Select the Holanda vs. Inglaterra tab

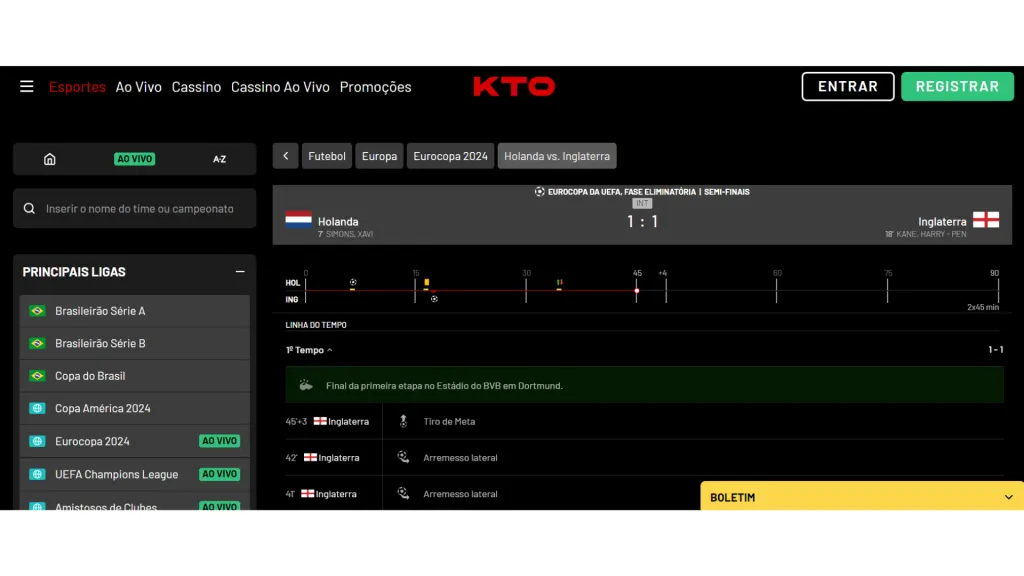click(x=557, y=155)
